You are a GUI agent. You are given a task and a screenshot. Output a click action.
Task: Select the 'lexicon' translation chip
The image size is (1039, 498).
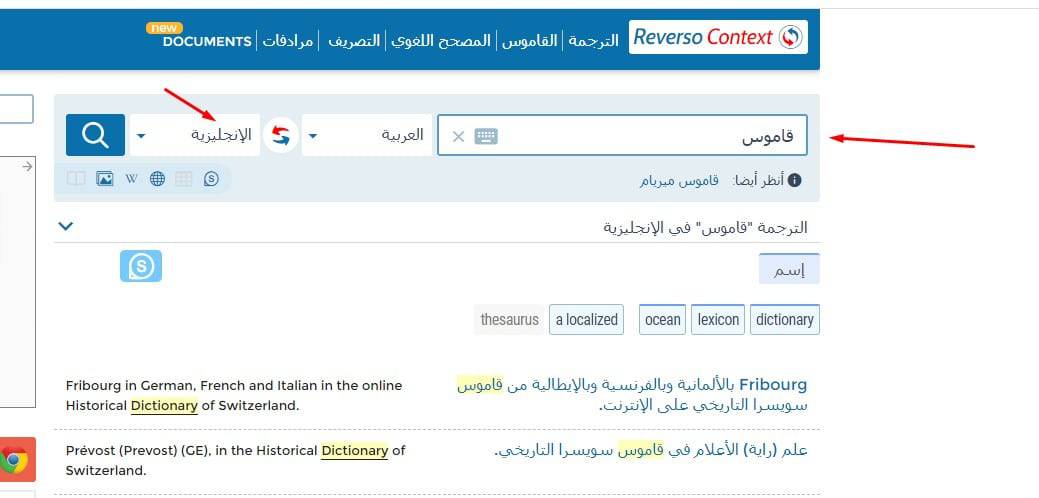click(718, 319)
